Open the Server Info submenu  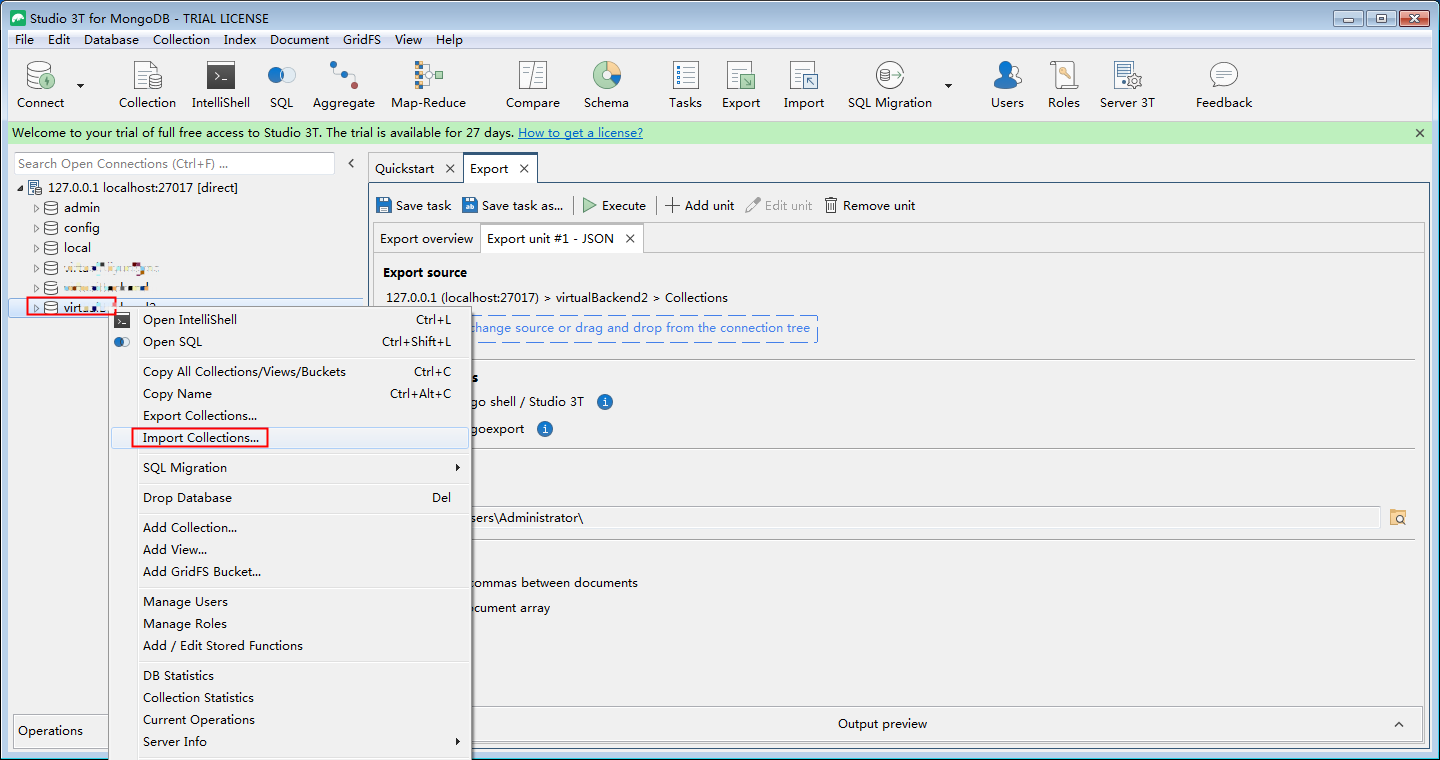290,742
